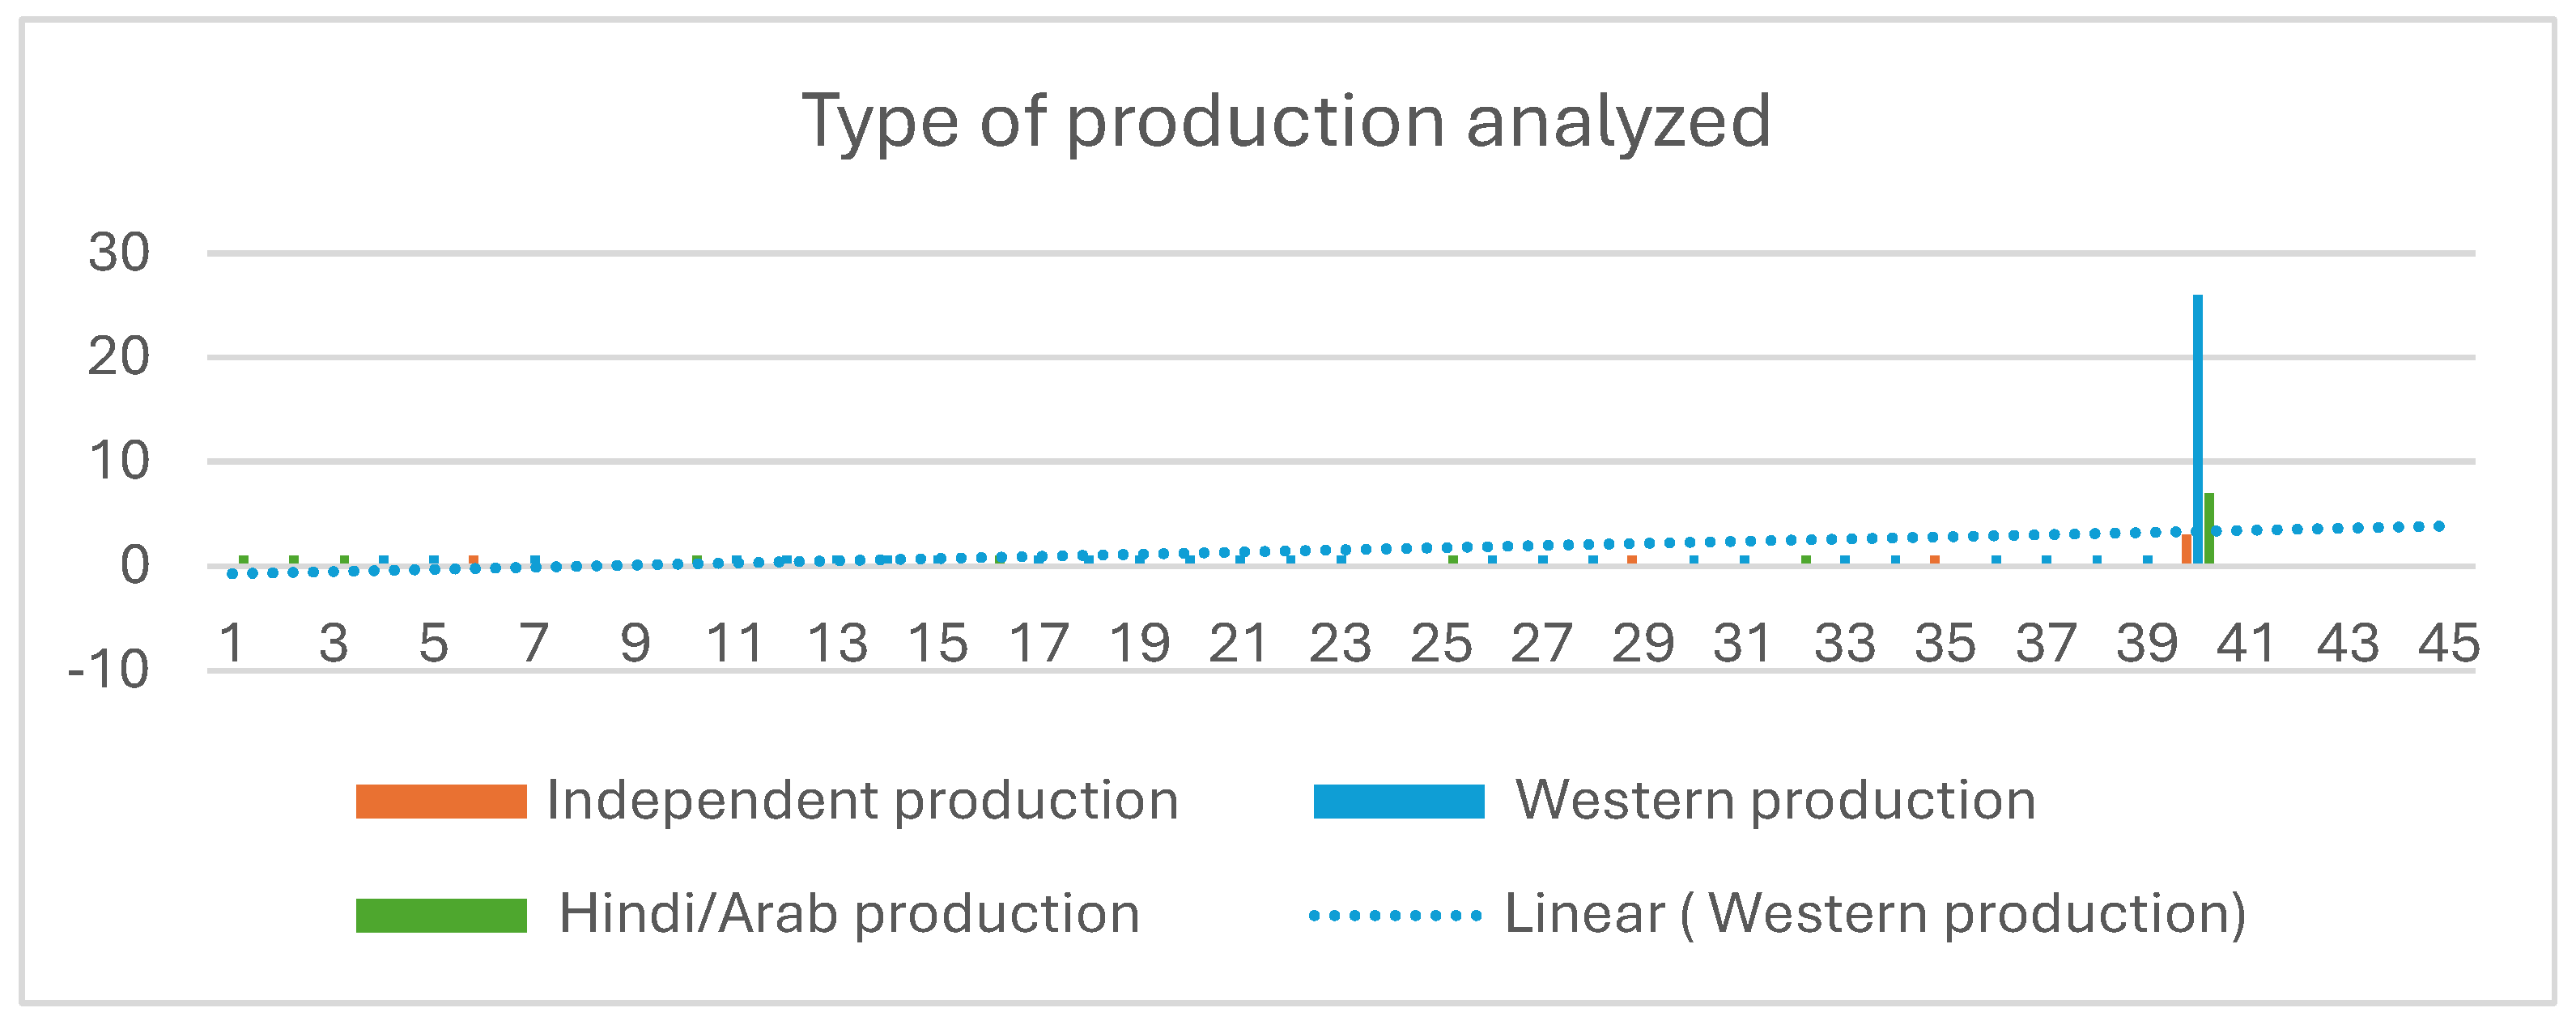Click the y-axis label 10
This screenshot has height=1025, width=2576.
pyautogui.click(x=119, y=461)
